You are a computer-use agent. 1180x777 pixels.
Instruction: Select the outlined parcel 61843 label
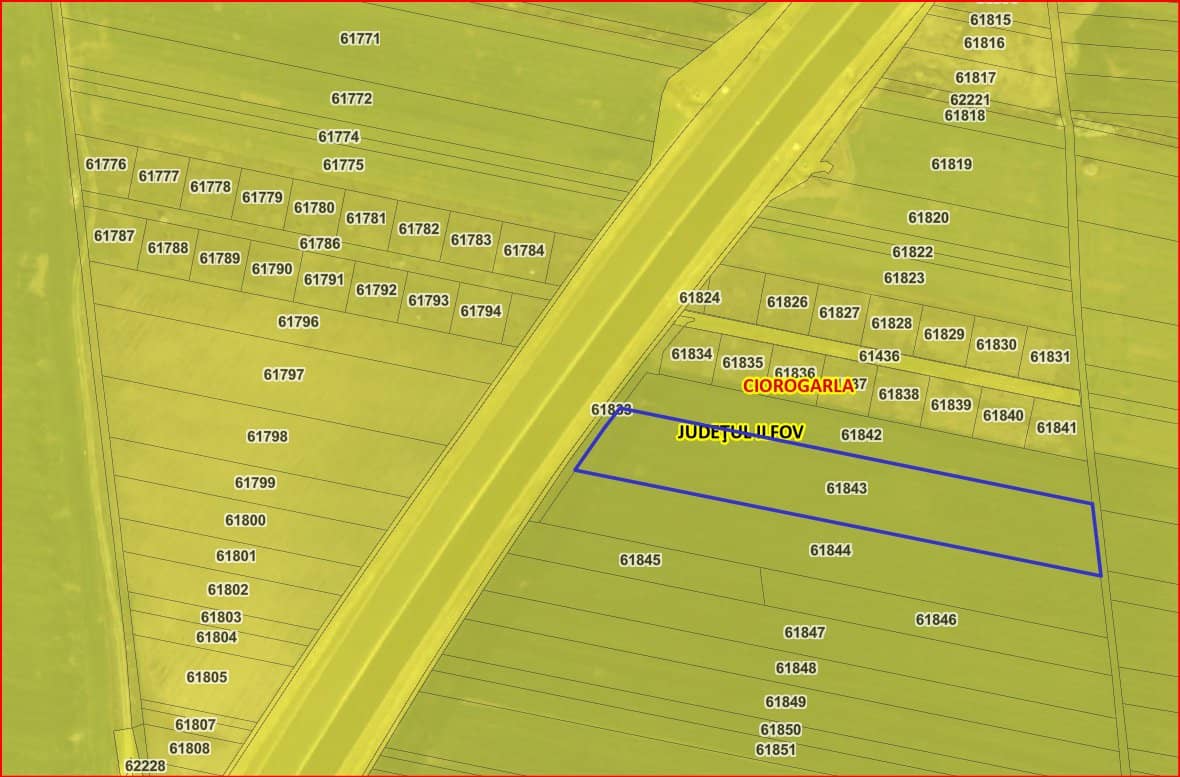click(x=847, y=489)
